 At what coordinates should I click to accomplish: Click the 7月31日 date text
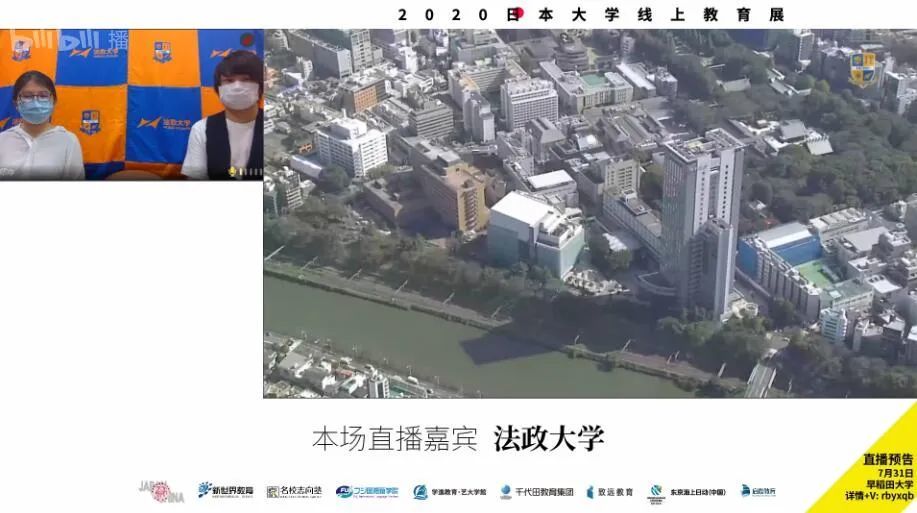(x=895, y=473)
